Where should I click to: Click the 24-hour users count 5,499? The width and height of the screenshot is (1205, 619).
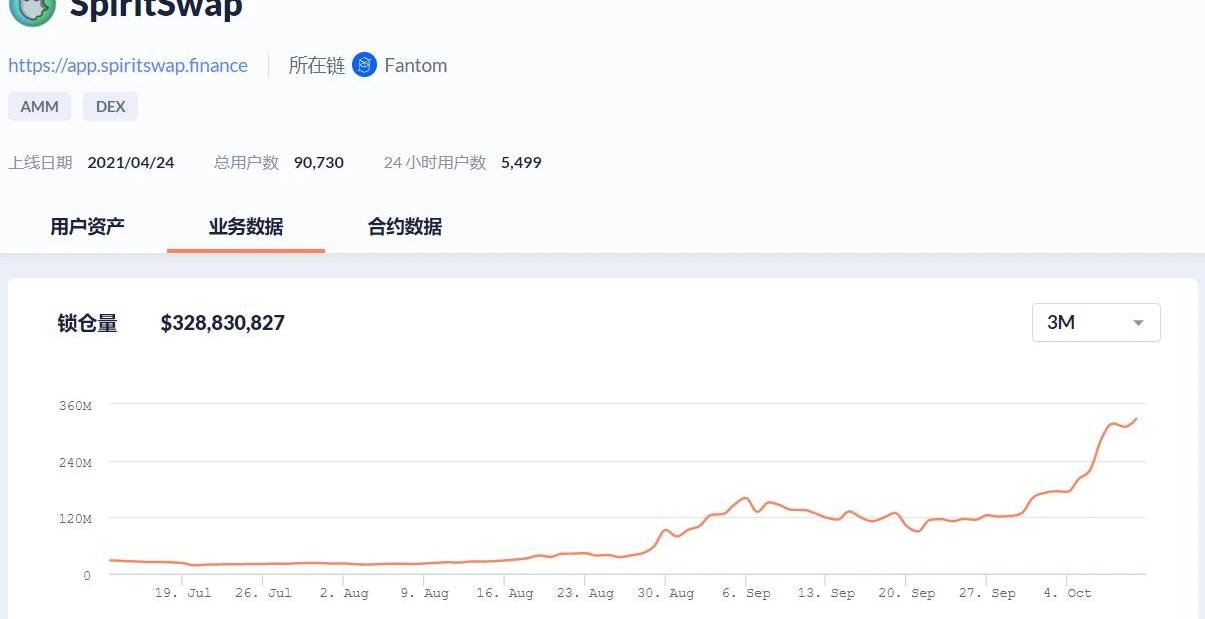(521, 163)
